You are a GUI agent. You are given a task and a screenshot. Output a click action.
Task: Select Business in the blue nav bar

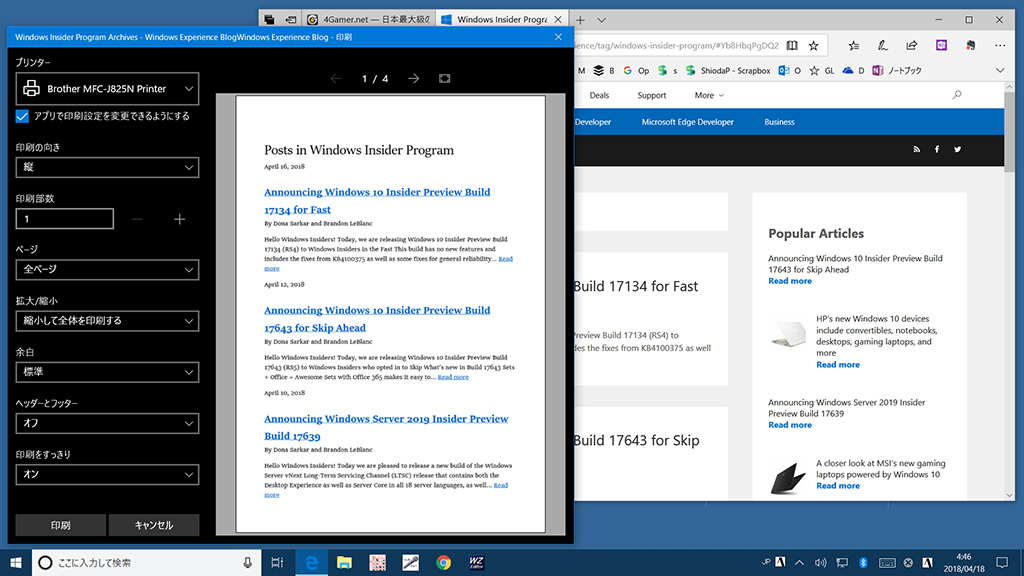point(779,122)
